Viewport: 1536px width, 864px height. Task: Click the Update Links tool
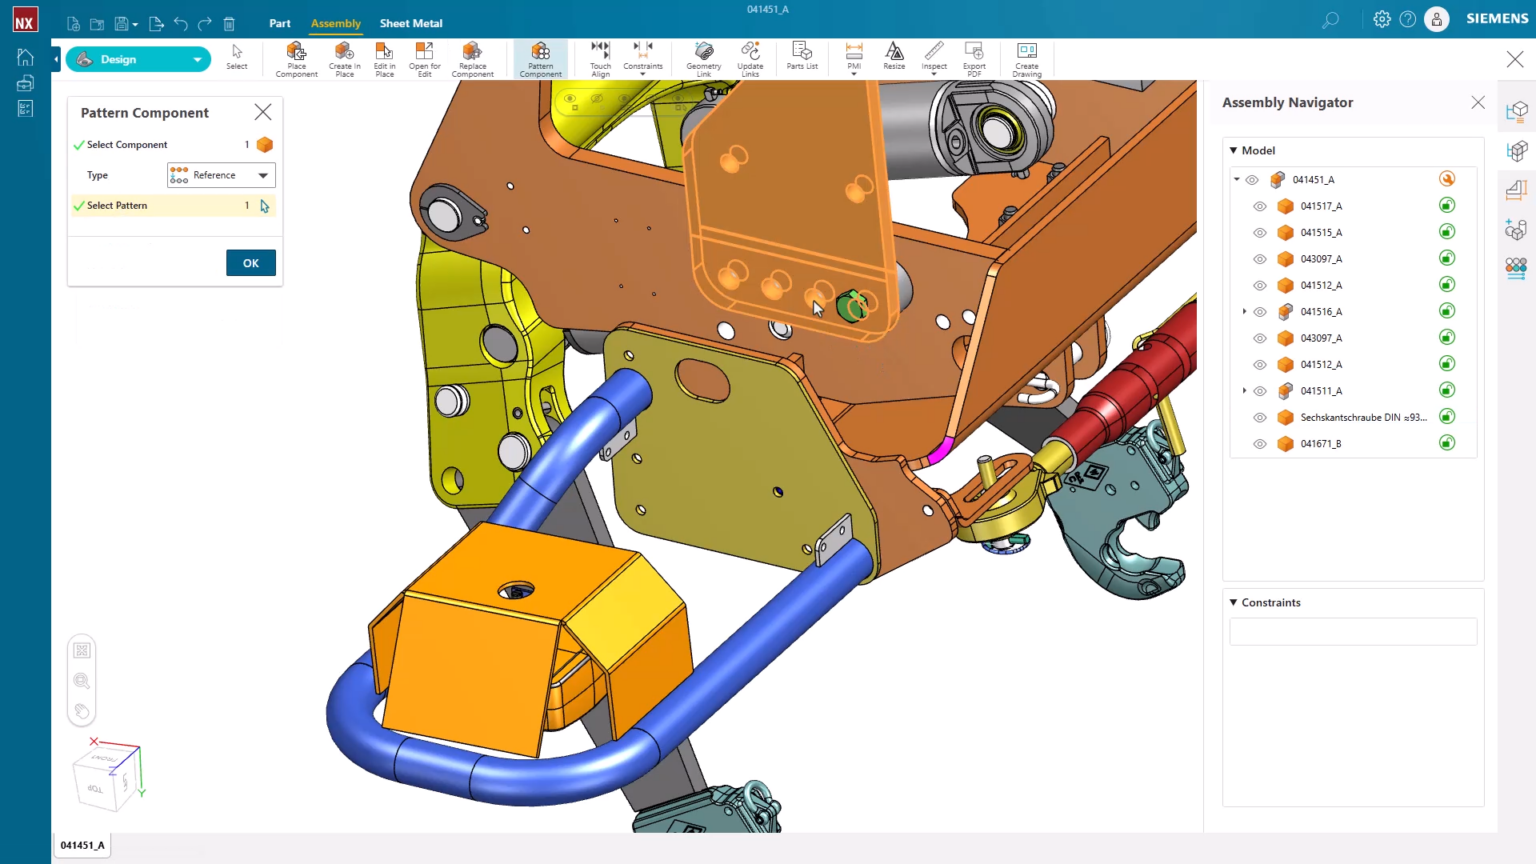[x=749, y=58]
